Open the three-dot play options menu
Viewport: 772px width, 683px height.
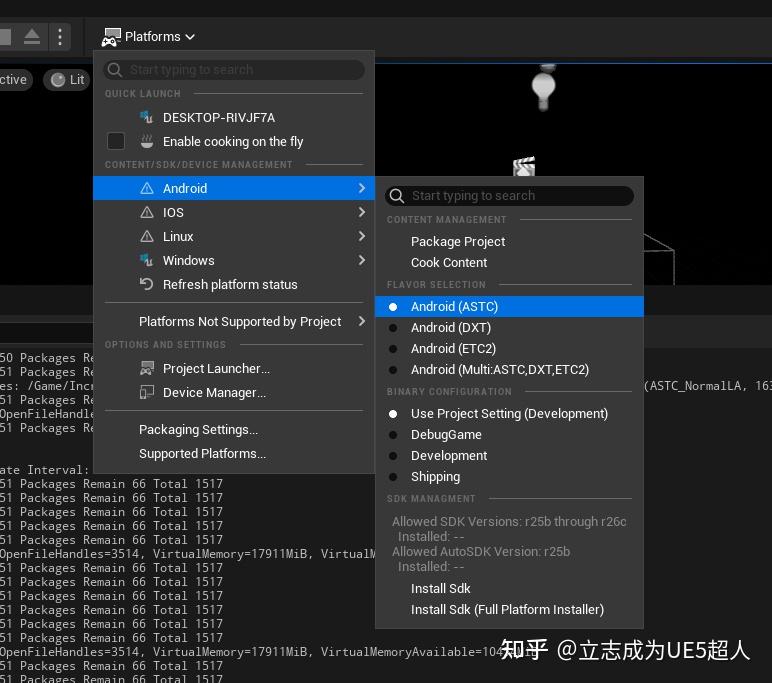(x=60, y=37)
